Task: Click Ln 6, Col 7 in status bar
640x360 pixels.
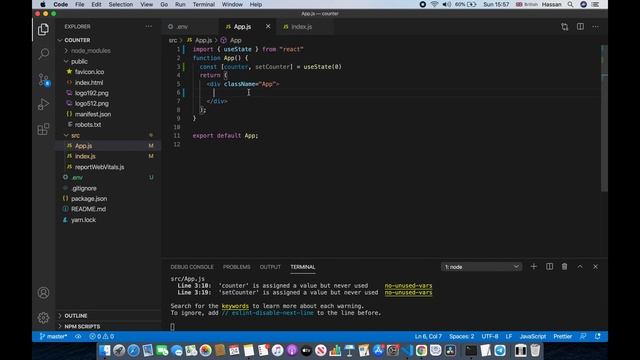Action: point(428,337)
